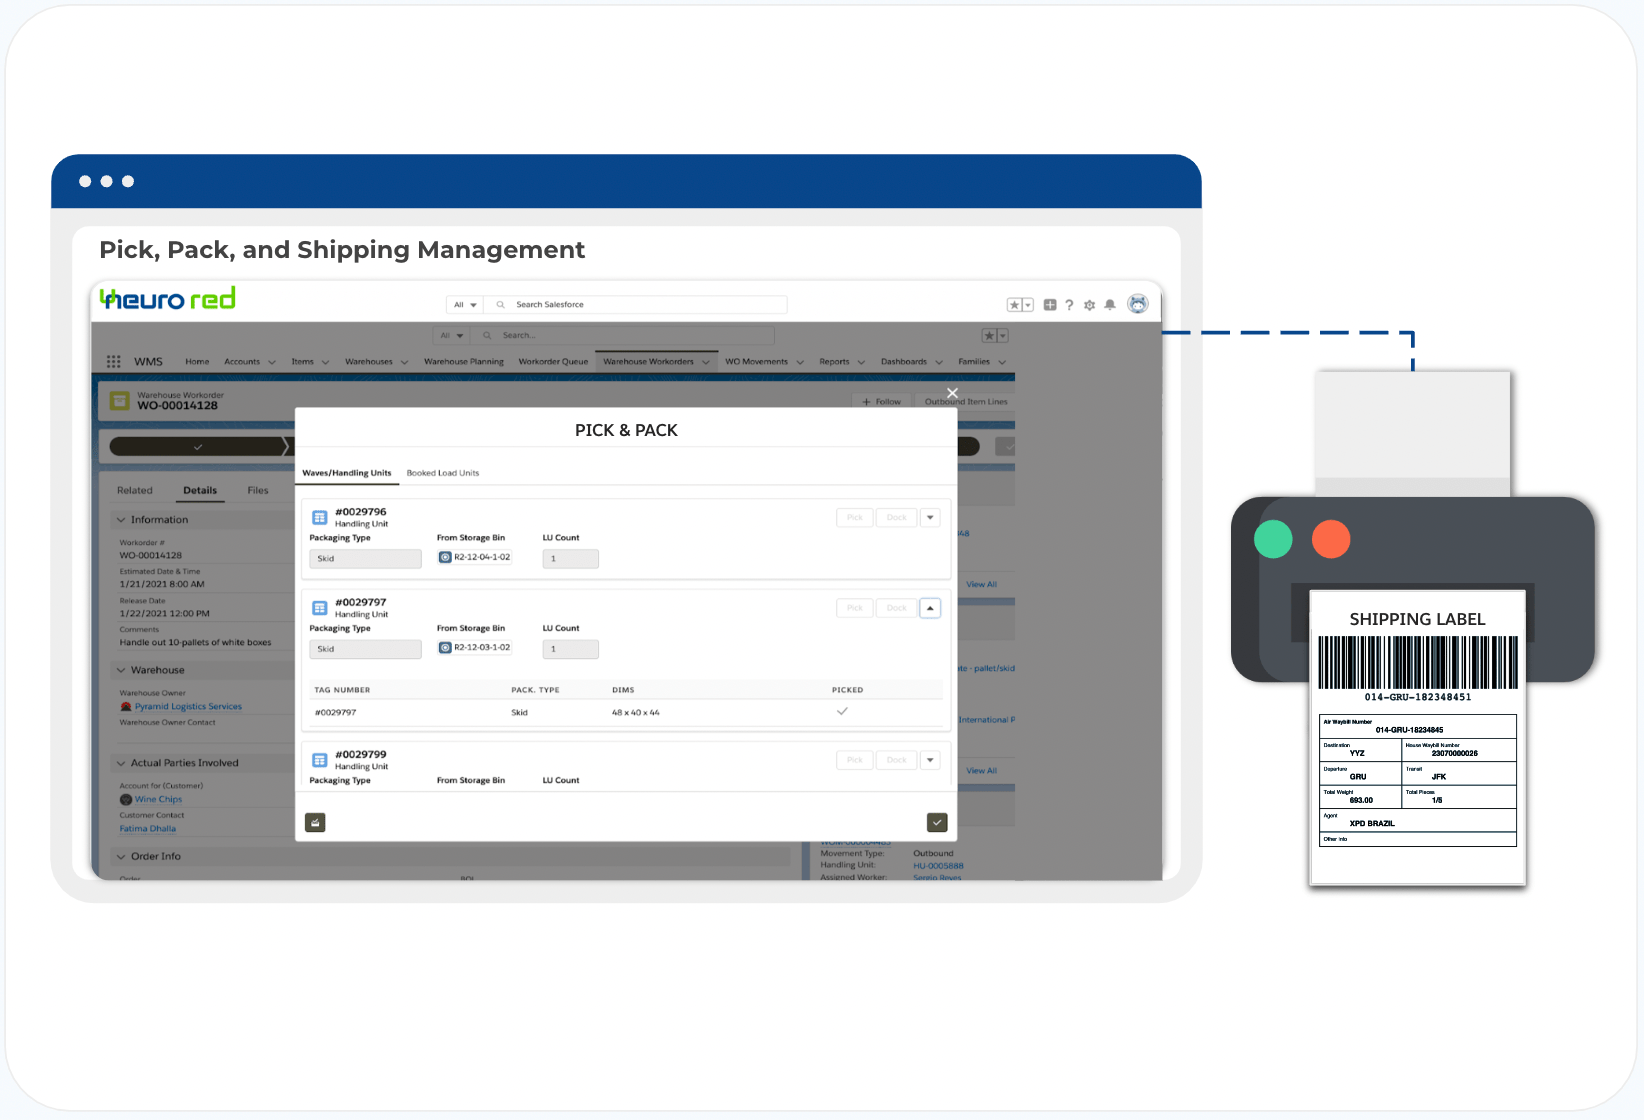The width and height of the screenshot is (1644, 1120).
Task: Expand the dropdown arrow on #0029796 card
Action: tap(930, 517)
